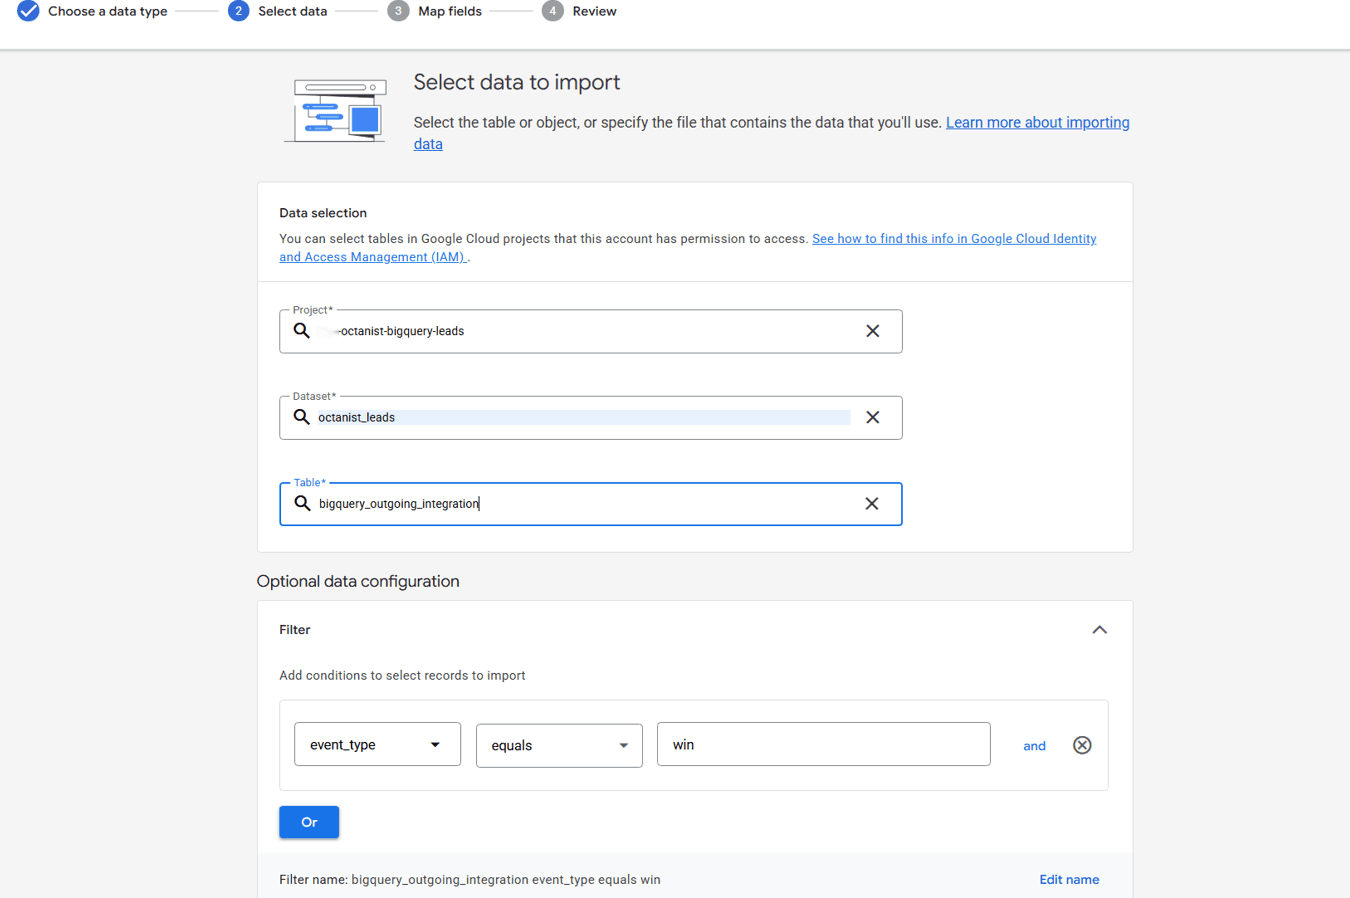
Task: Click the search icon in Dataset field
Action: tap(302, 417)
